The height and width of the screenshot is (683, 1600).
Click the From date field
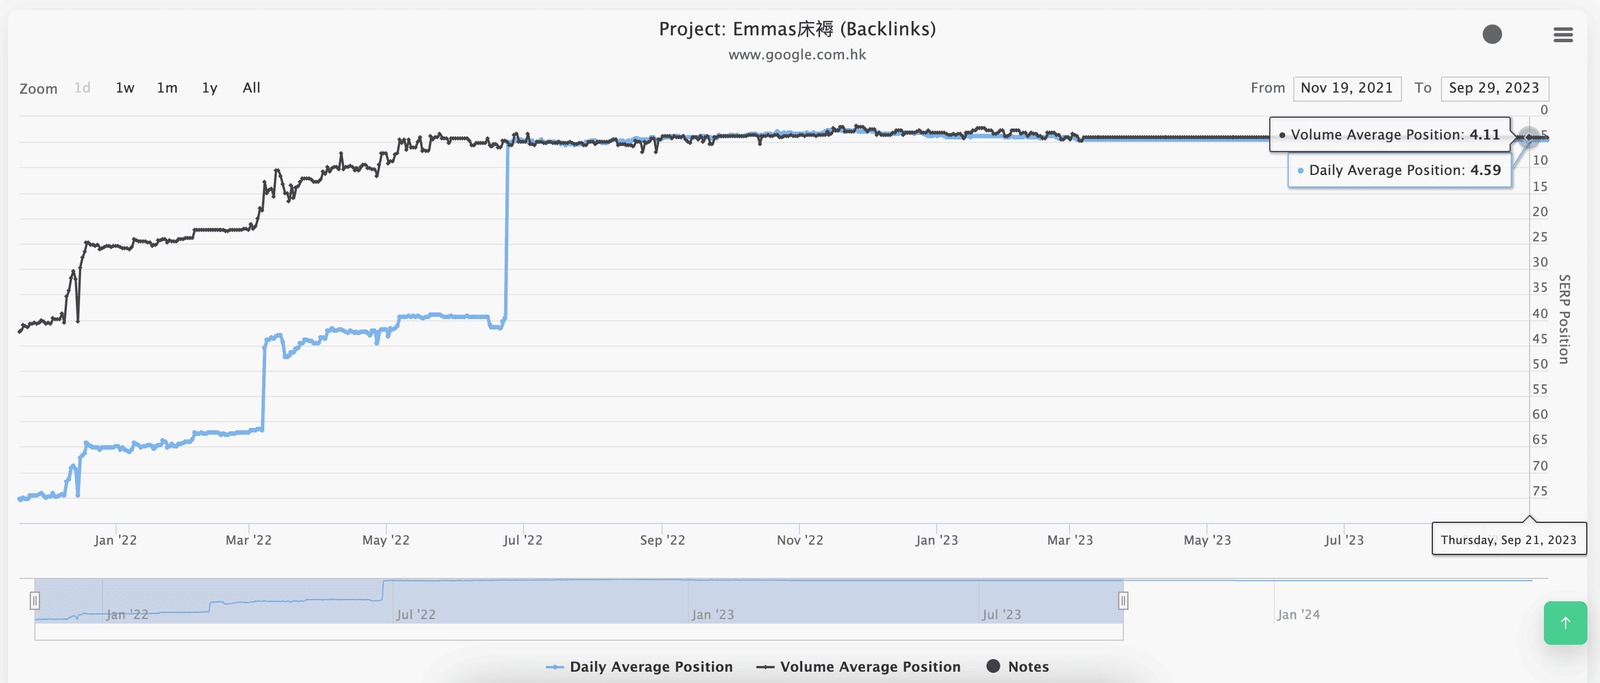tap(1346, 88)
